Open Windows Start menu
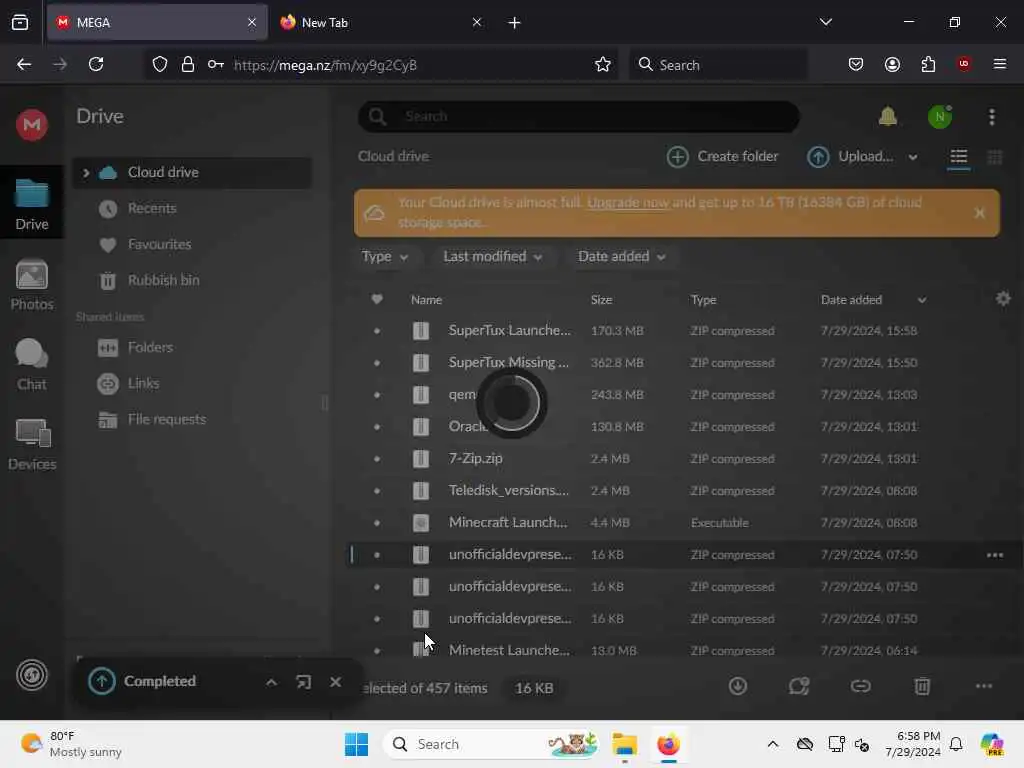 [357, 744]
